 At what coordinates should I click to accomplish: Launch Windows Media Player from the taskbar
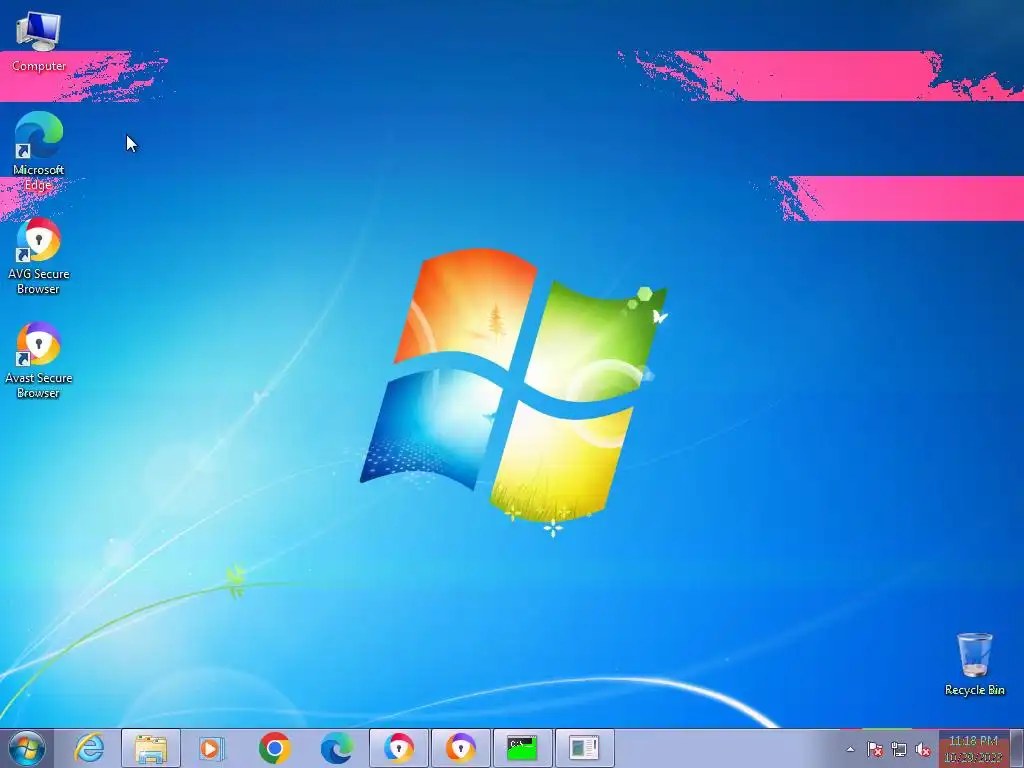[x=212, y=748]
